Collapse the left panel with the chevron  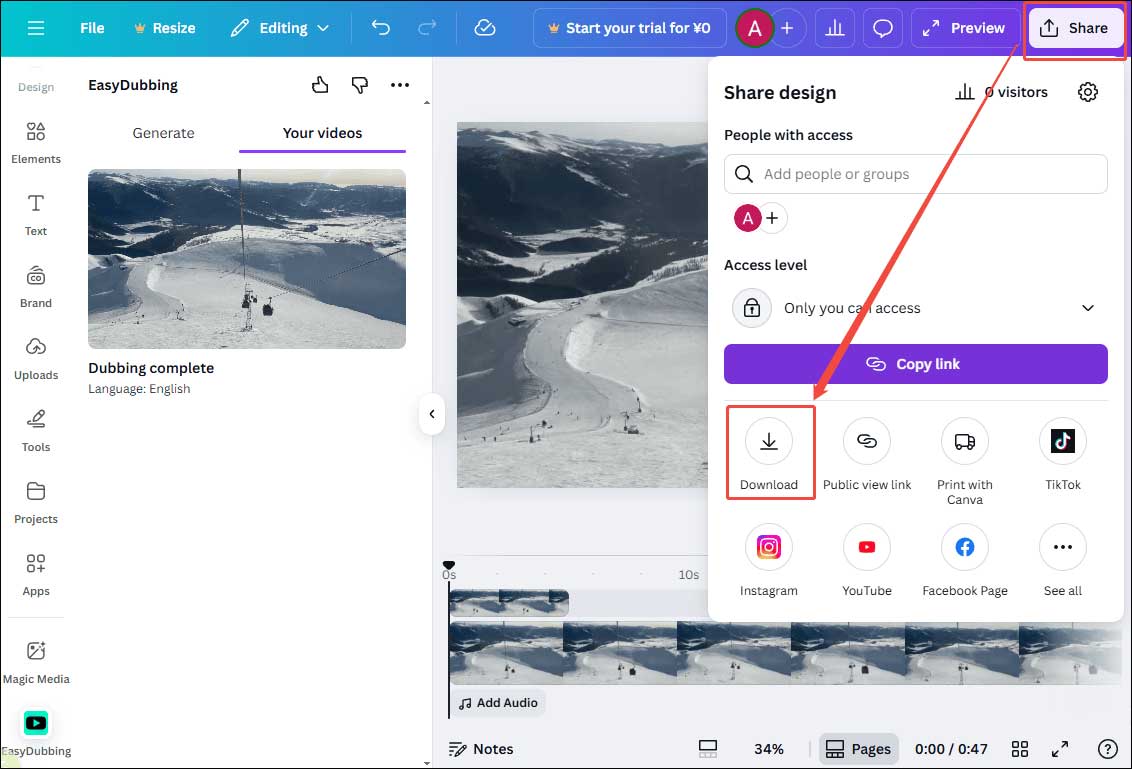pos(431,414)
